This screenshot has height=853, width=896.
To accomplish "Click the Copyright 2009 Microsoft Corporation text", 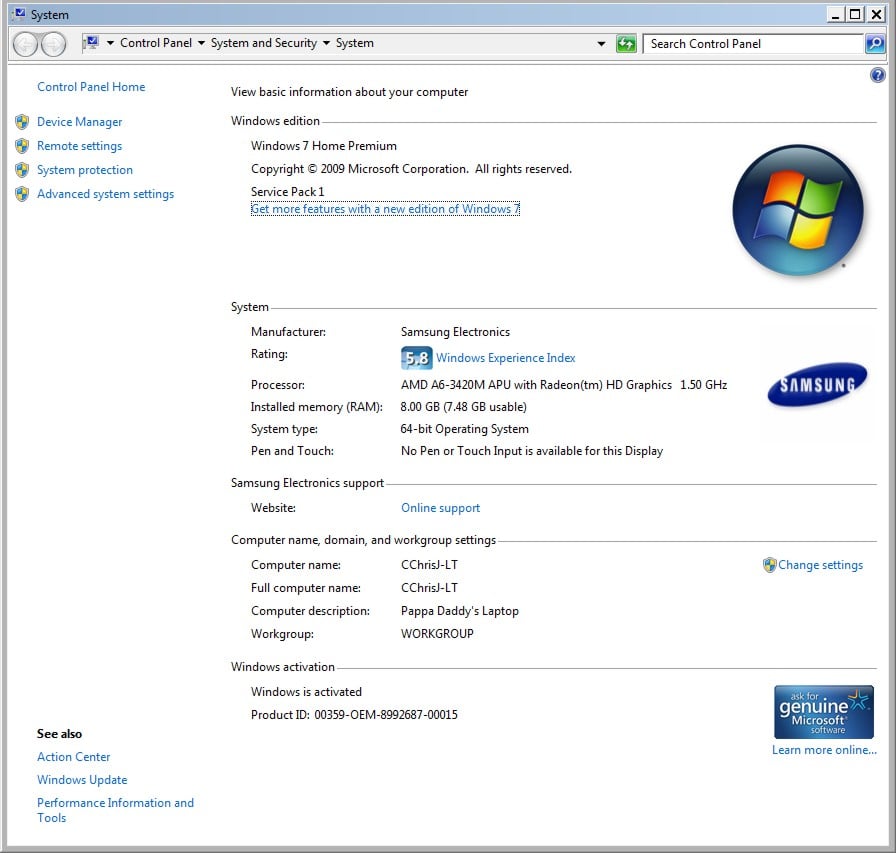I will pos(411,169).
